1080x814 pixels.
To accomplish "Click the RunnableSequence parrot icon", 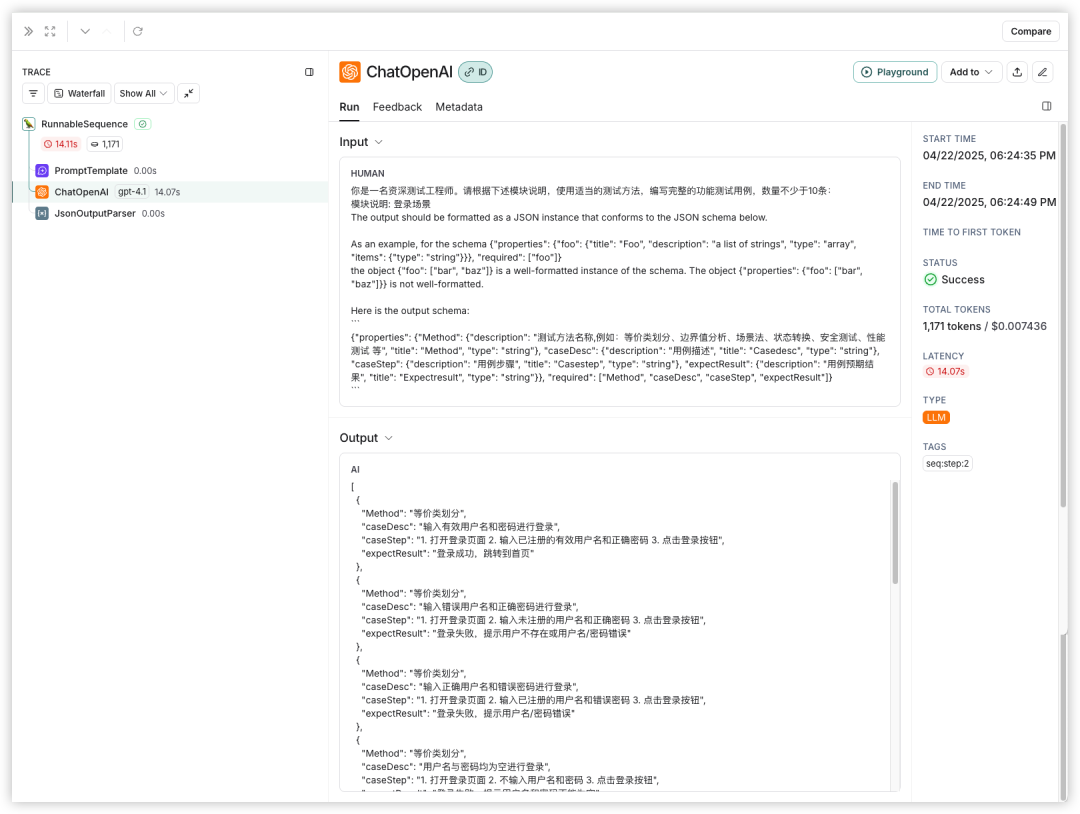I will pos(28,124).
